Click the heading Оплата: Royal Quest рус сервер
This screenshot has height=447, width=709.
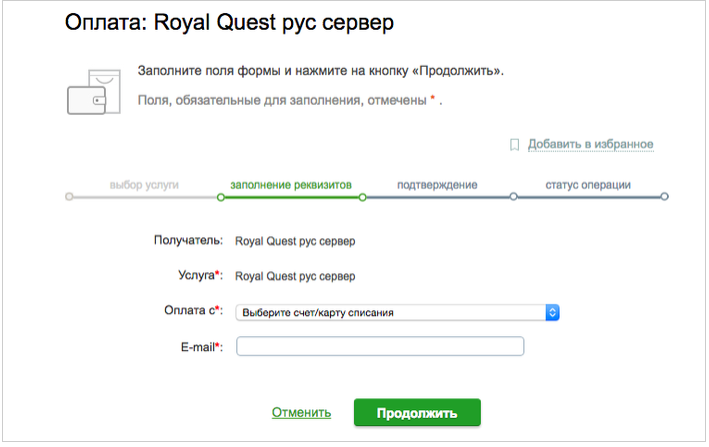point(229,23)
